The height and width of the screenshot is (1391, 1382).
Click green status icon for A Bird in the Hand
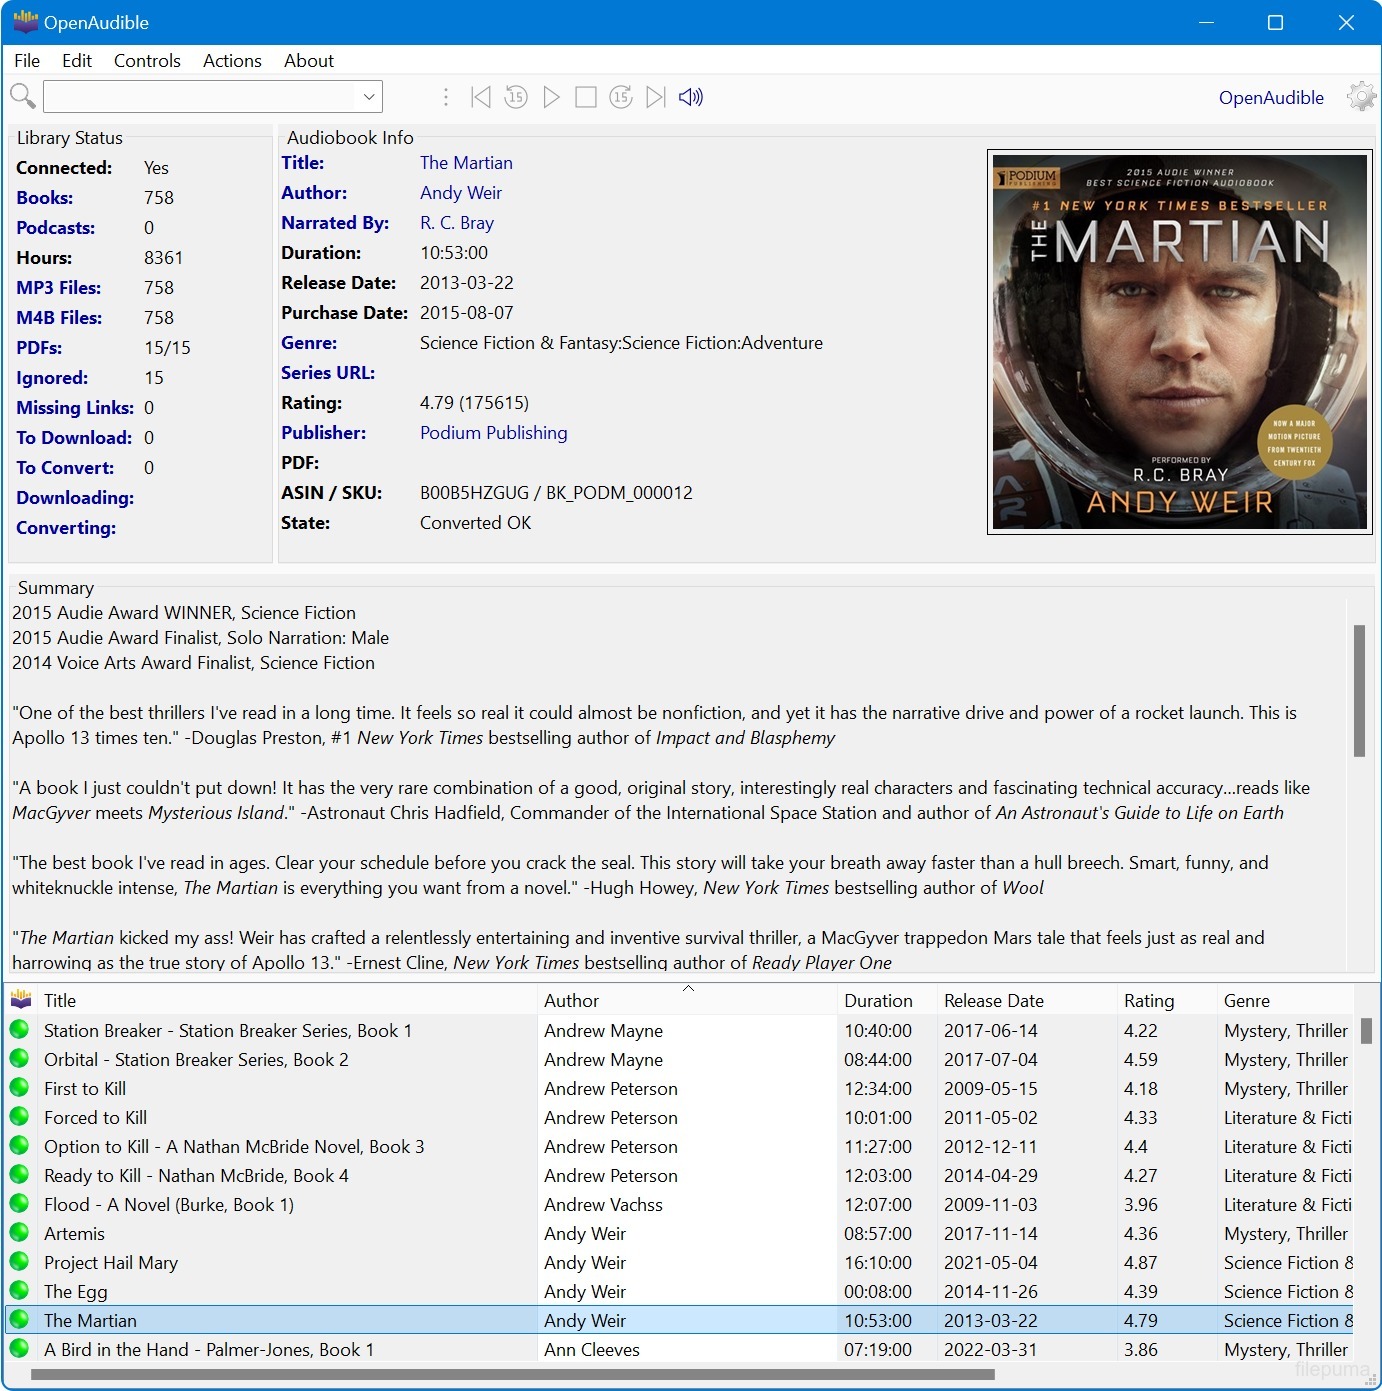pyautogui.click(x=19, y=1349)
